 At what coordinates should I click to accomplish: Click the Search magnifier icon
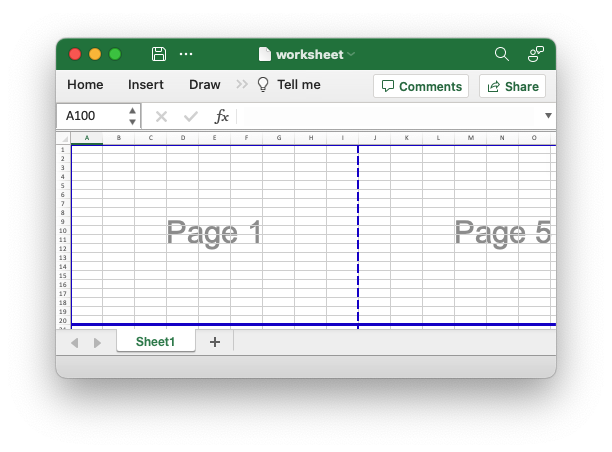(x=502, y=54)
